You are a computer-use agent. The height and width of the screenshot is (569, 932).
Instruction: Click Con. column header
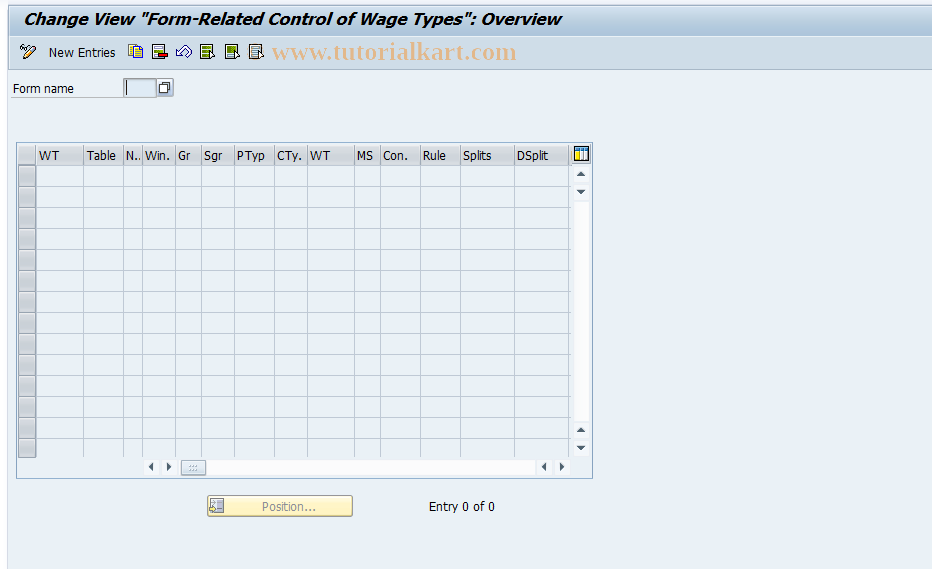[x=401, y=156]
